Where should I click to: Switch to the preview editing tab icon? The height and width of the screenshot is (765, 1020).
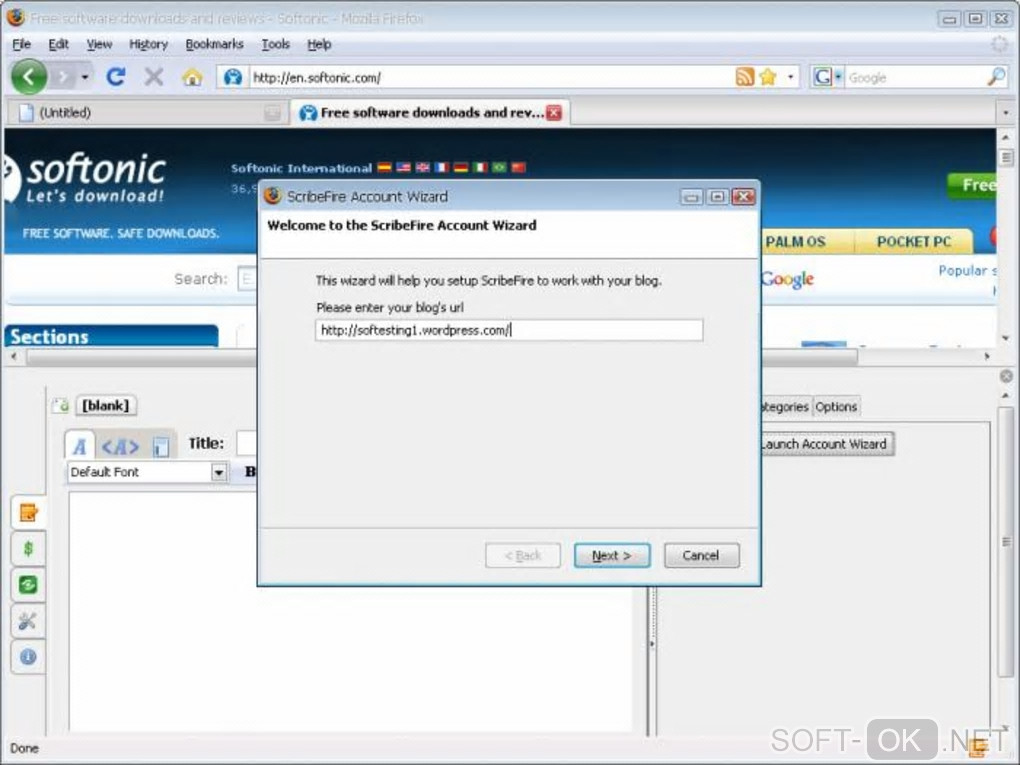pyautogui.click(x=161, y=446)
